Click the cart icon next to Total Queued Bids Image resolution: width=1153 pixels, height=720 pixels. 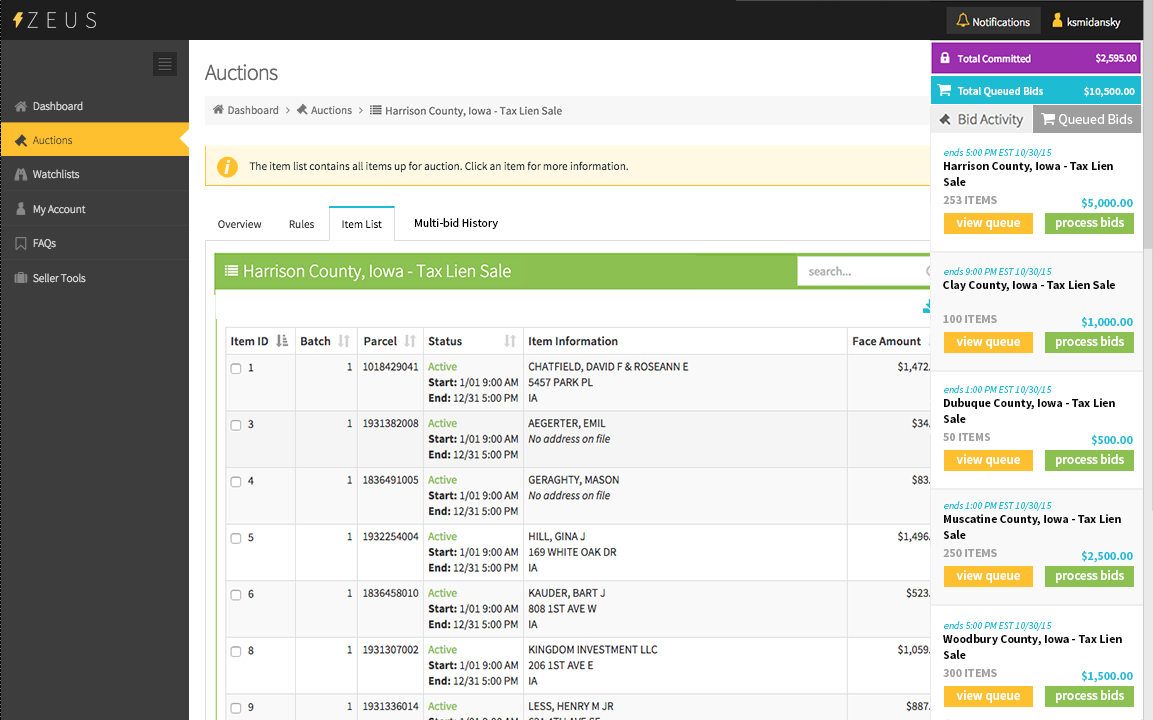945,90
